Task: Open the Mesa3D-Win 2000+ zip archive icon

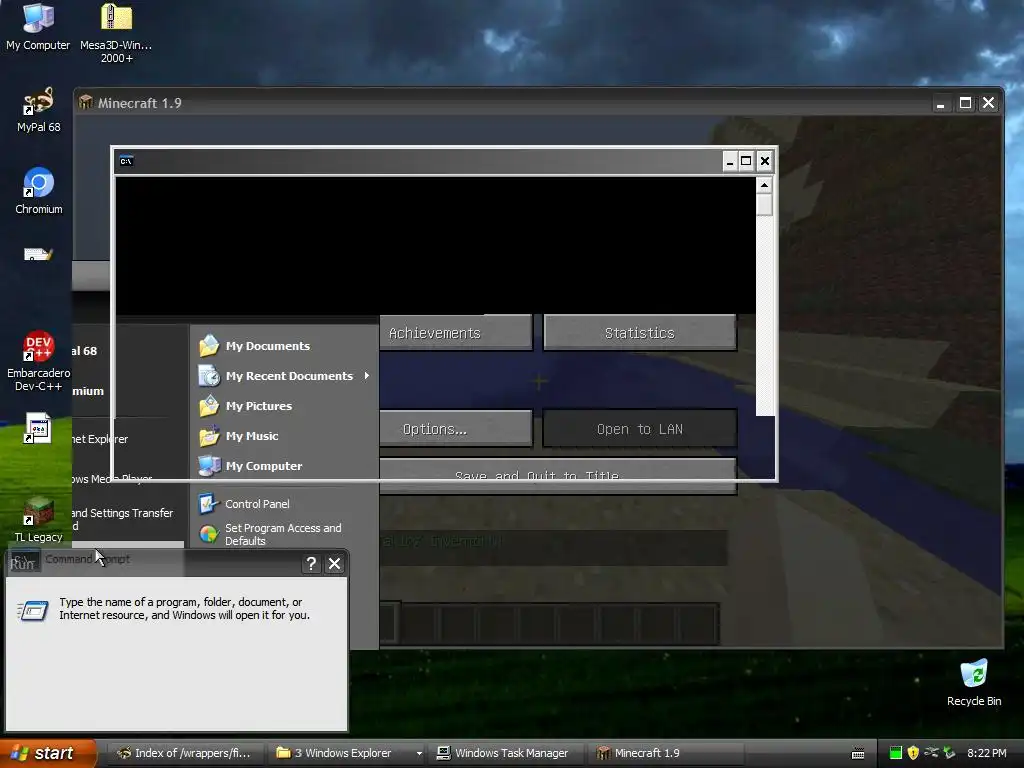Action: pyautogui.click(x=116, y=31)
